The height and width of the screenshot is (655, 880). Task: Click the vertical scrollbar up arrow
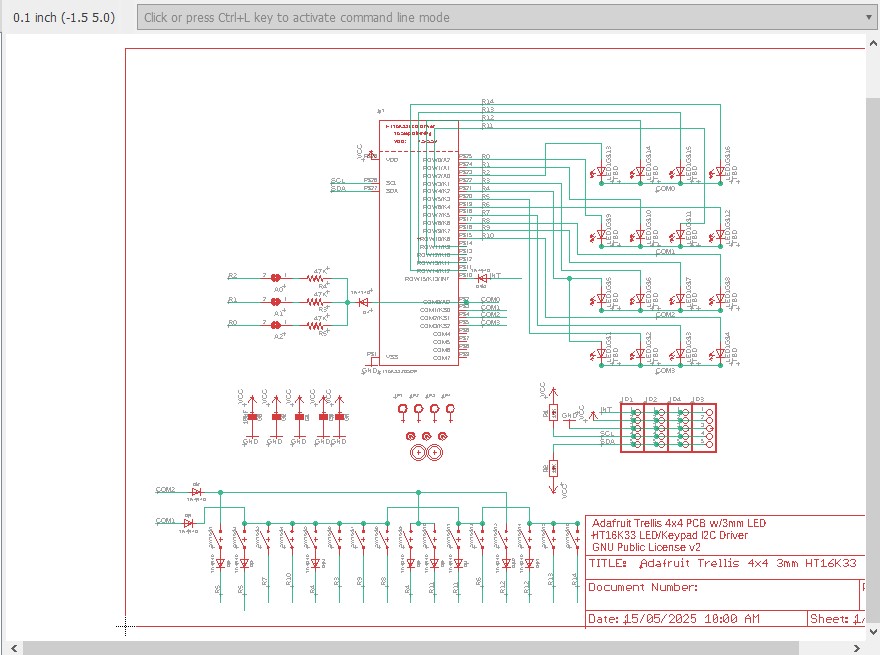pyautogui.click(x=873, y=43)
